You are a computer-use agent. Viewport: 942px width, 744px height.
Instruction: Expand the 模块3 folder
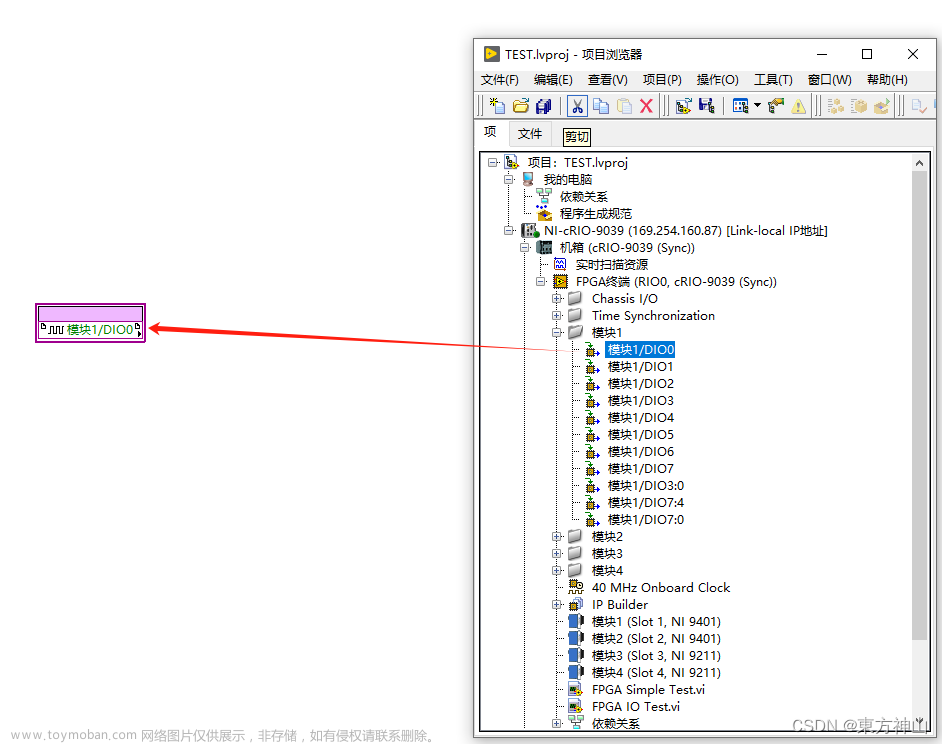click(x=557, y=553)
